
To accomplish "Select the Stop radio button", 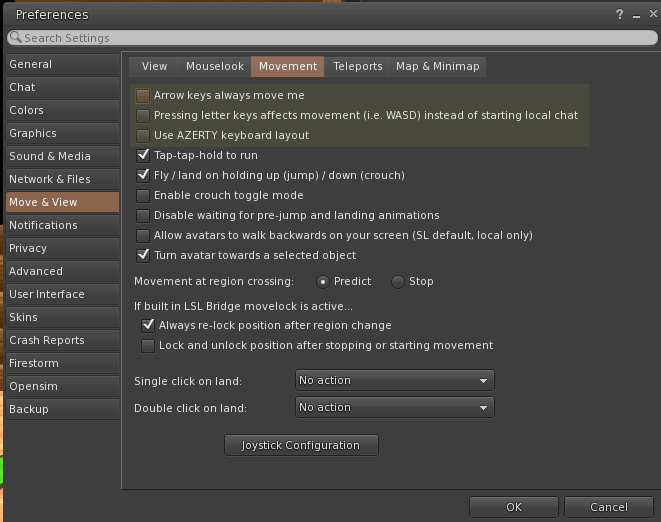I will click(x=397, y=282).
